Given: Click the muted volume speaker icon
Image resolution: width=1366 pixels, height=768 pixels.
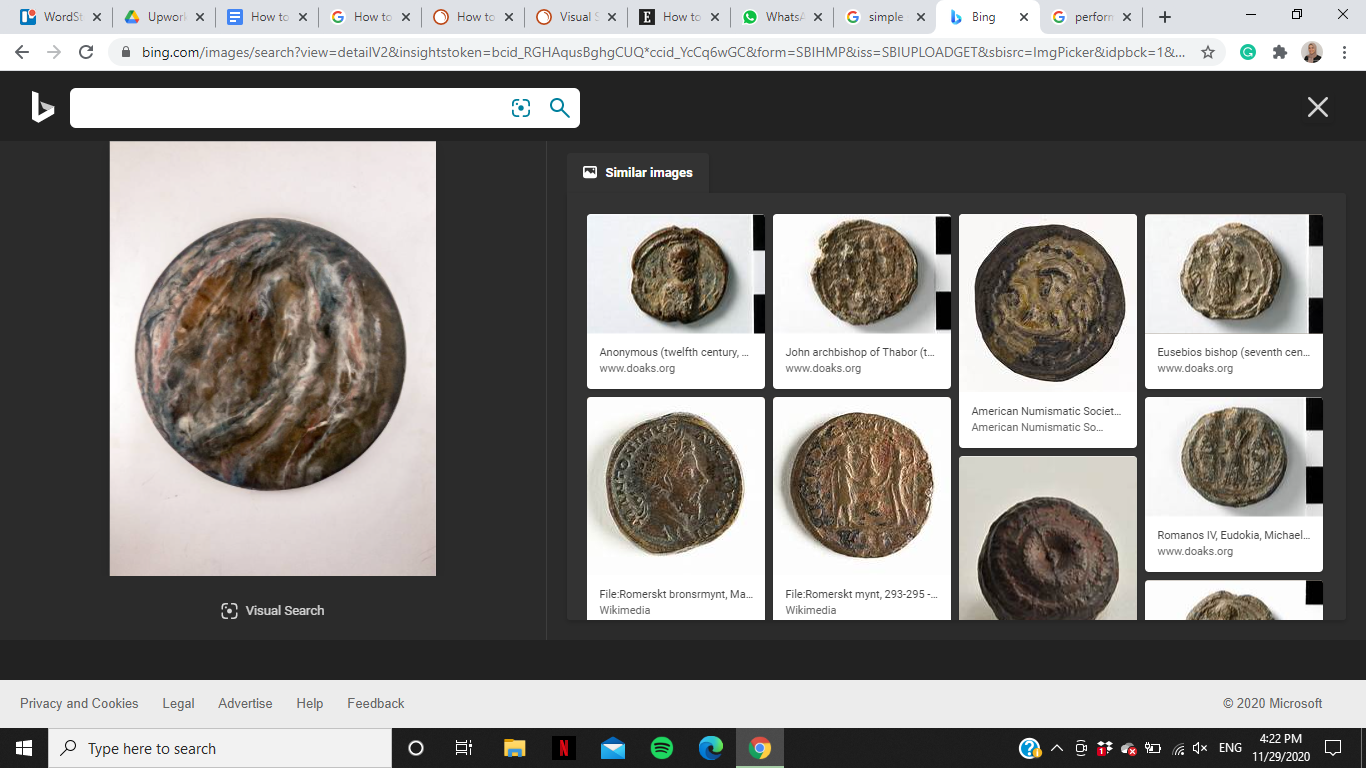Looking at the screenshot, I should pyautogui.click(x=1201, y=748).
